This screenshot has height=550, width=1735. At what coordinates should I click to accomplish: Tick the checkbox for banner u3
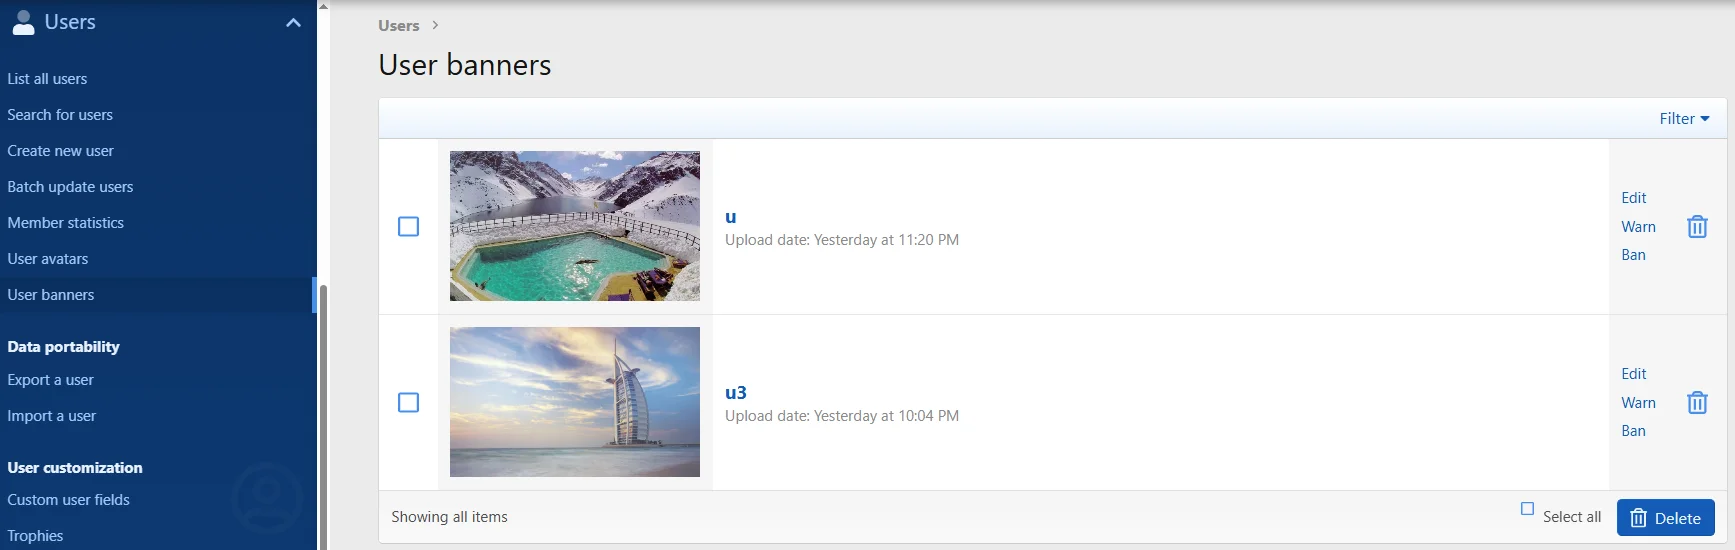[408, 403]
